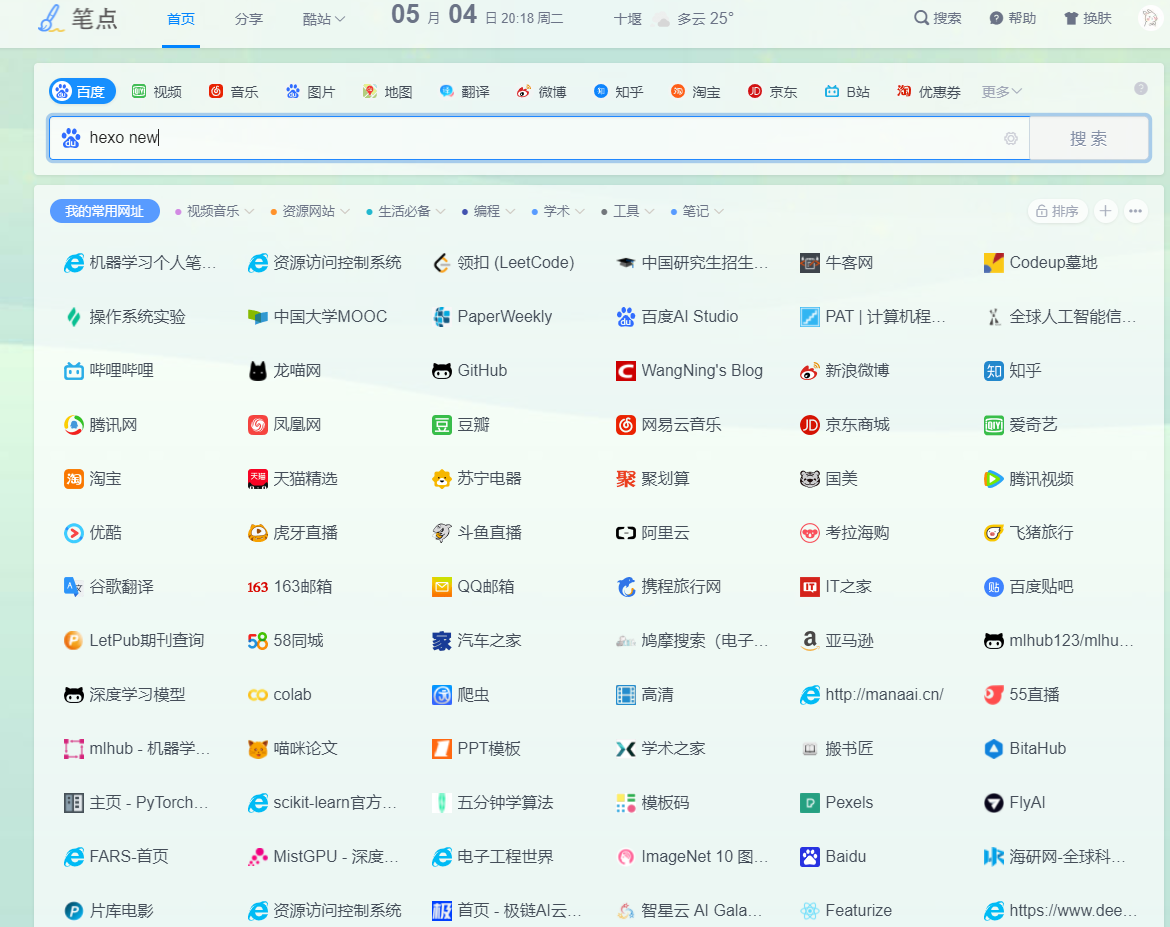Open the three-dot more options icon
Image resolution: width=1170 pixels, height=927 pixels.
pos(1135,211)
